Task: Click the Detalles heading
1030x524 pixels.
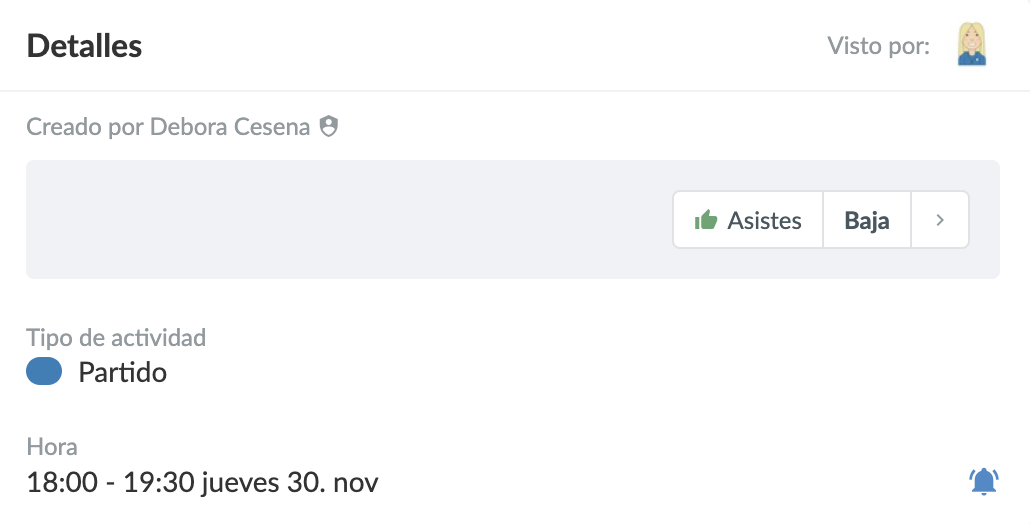Action: click(84, 46)
